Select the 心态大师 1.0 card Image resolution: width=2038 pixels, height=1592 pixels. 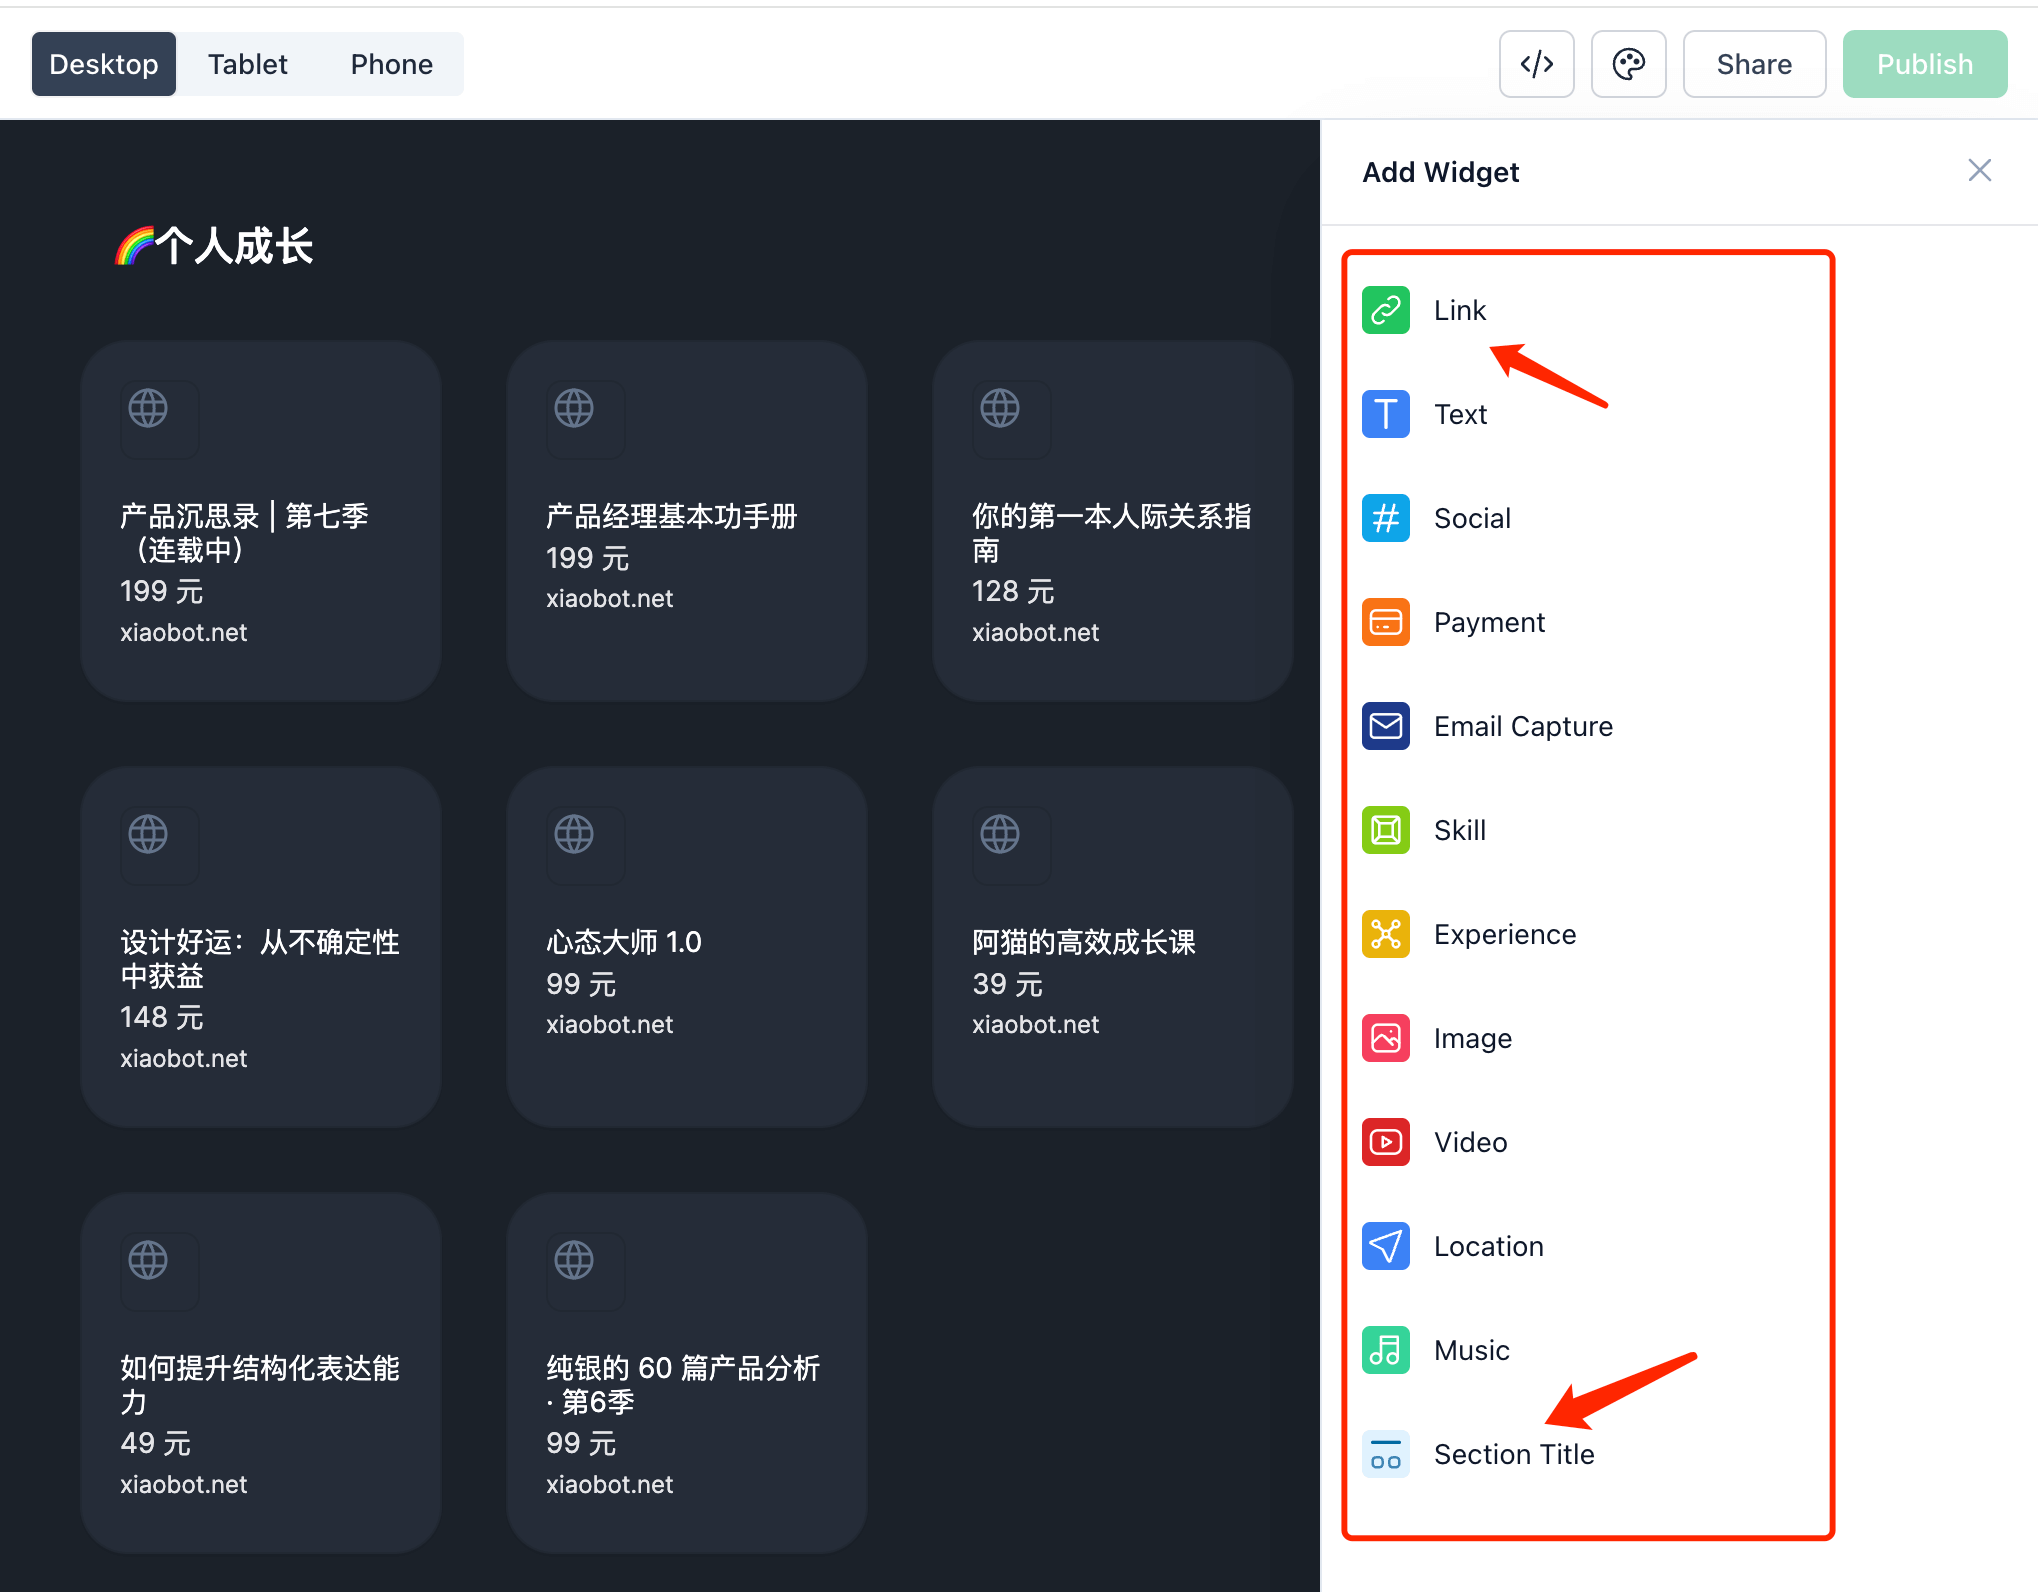click(686, 945)
